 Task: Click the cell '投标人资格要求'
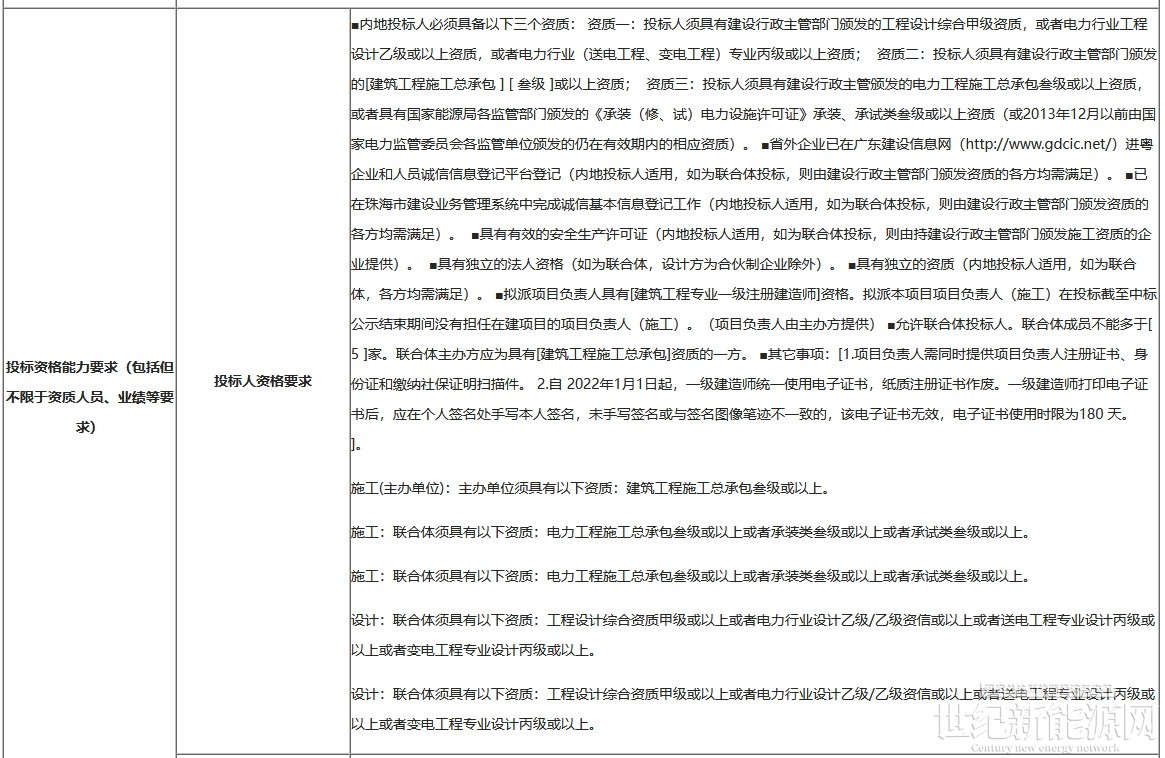[263, 381]
